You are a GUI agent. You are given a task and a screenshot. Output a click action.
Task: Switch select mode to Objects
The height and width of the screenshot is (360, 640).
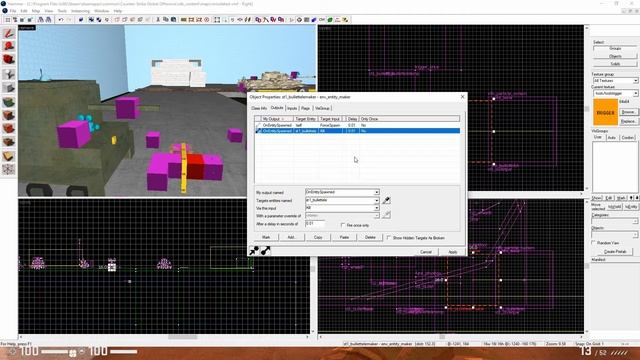coord(615,56)
